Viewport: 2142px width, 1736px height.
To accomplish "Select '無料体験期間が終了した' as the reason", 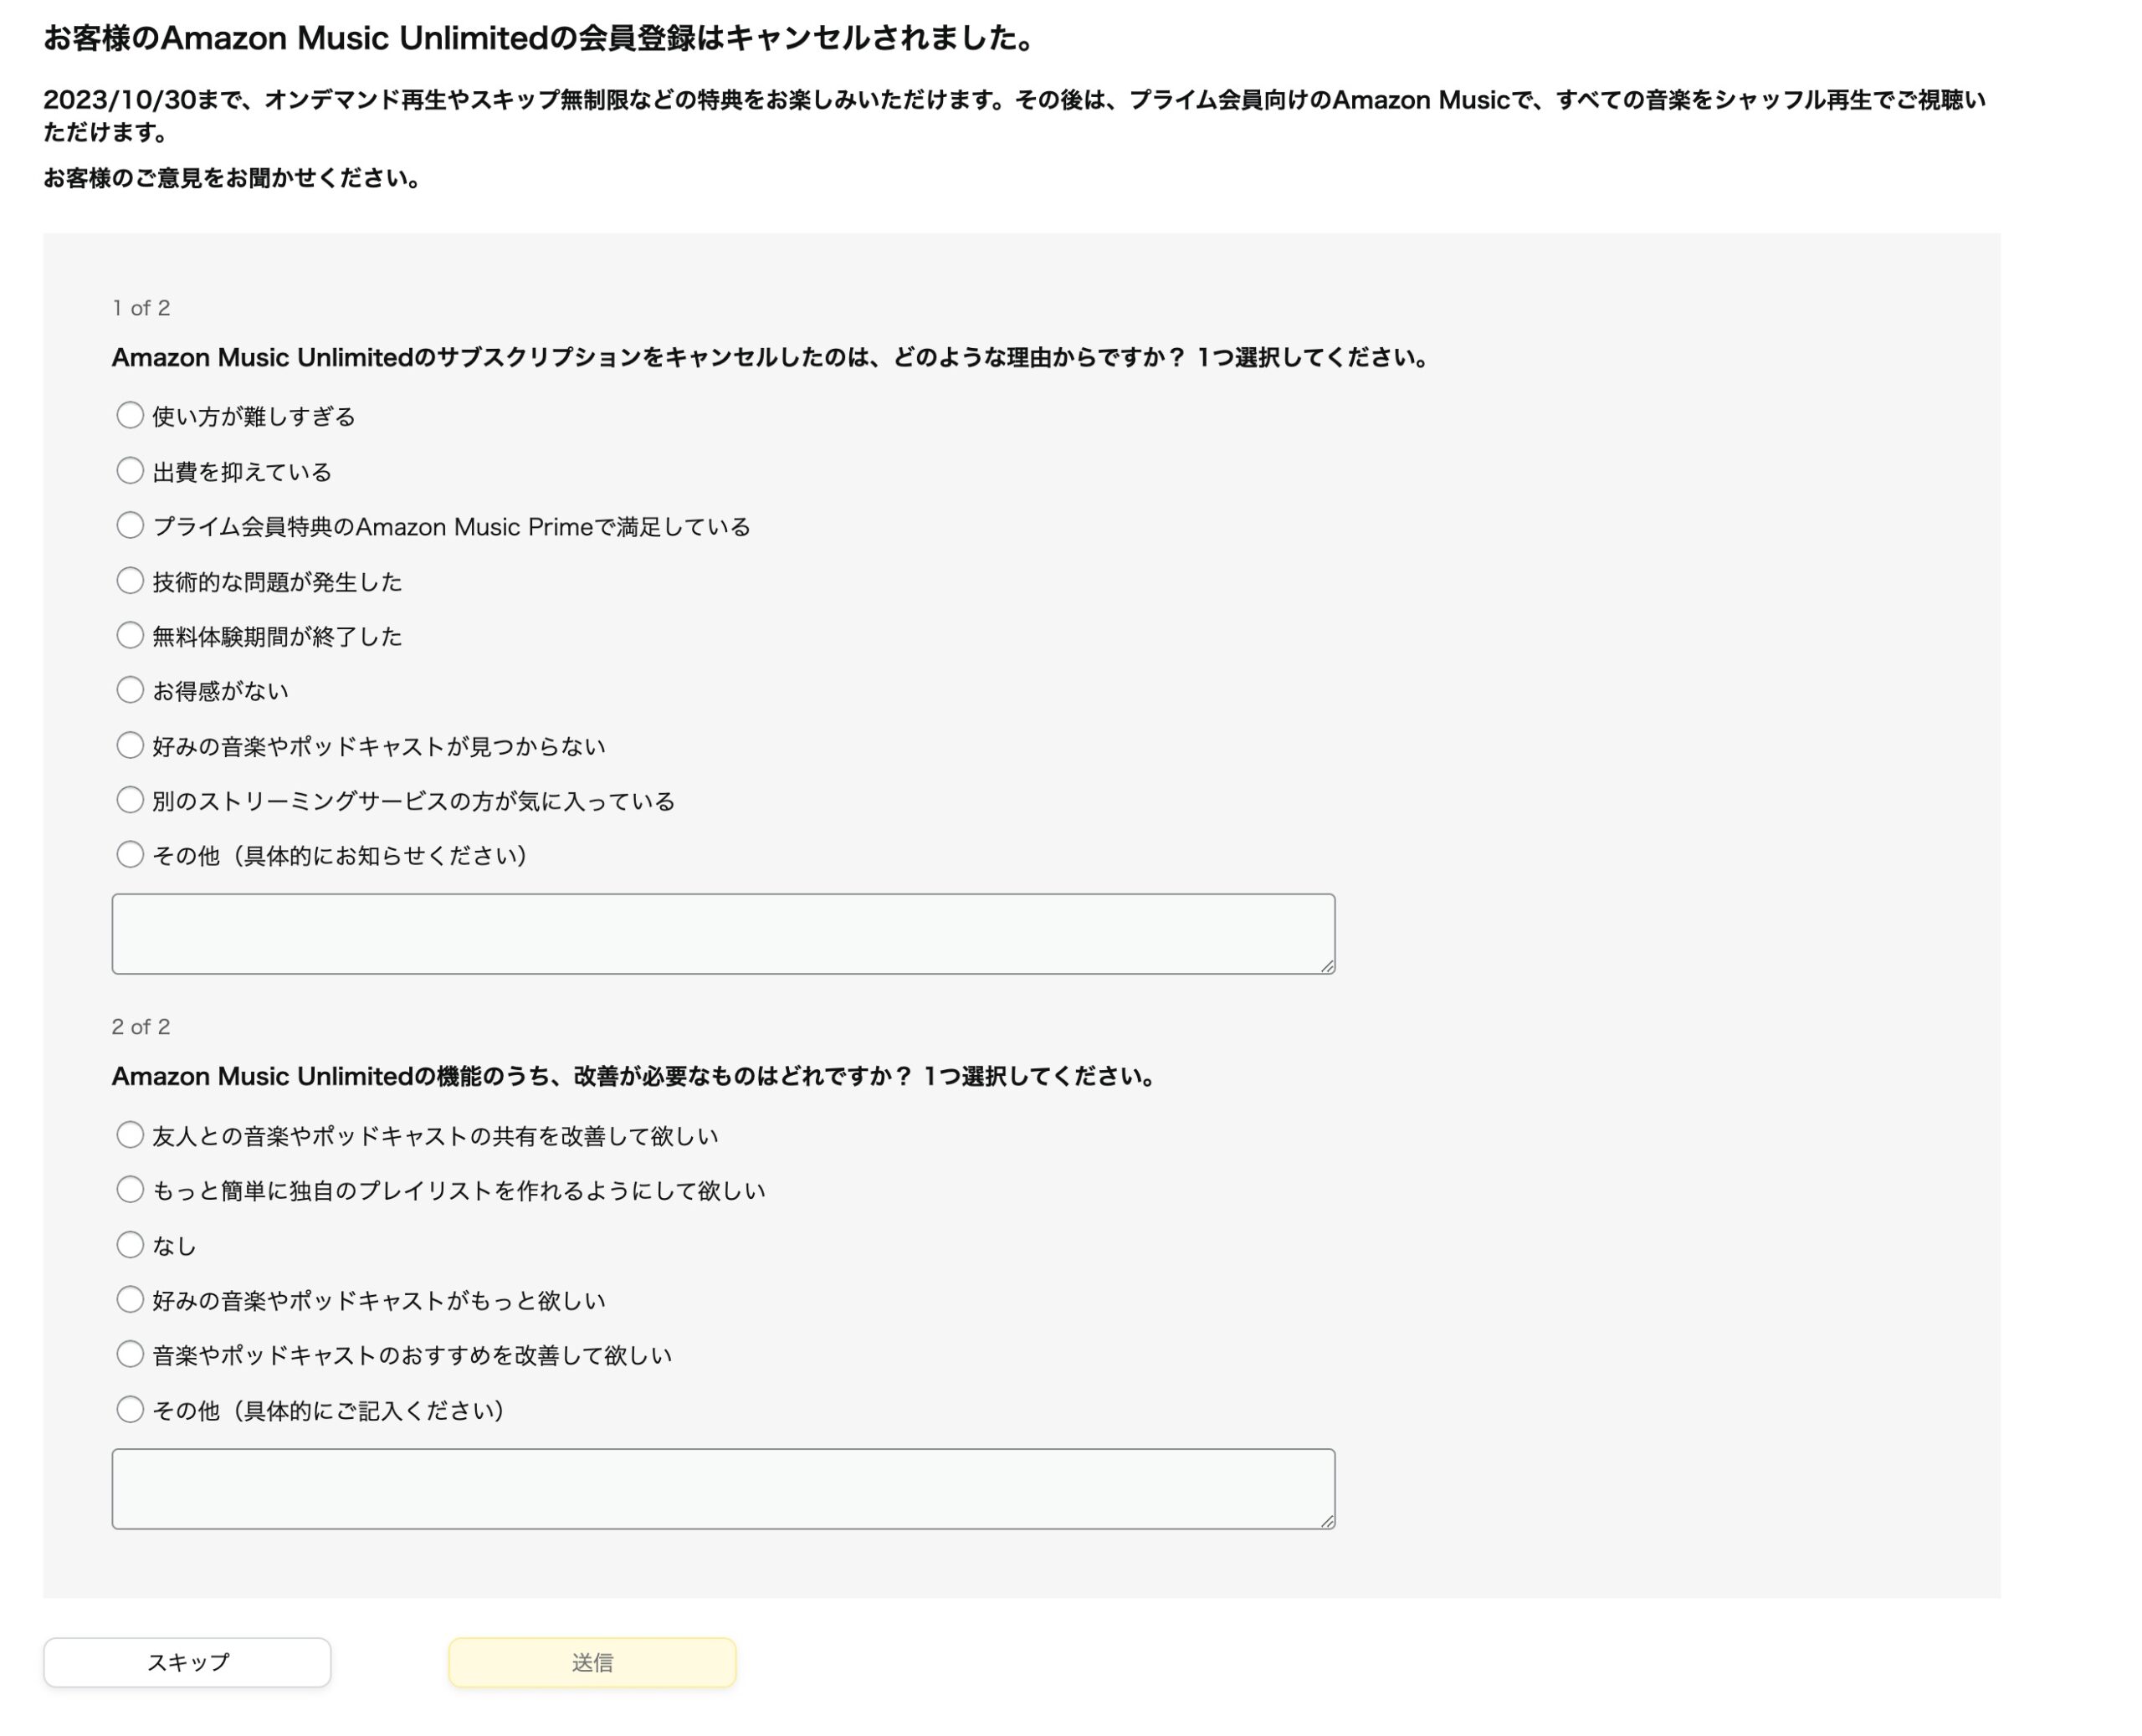I will [130, 635].
